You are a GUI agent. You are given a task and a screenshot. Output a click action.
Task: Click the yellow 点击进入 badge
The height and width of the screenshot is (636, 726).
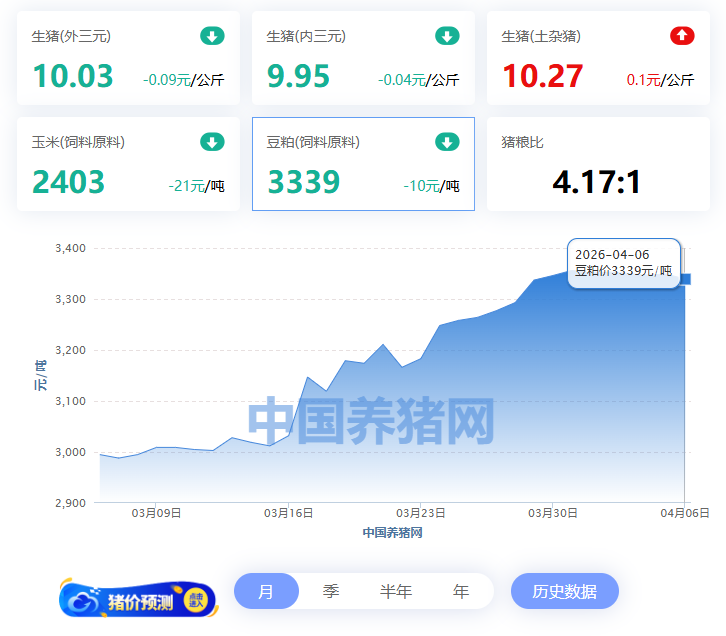(x=195, y=600)
